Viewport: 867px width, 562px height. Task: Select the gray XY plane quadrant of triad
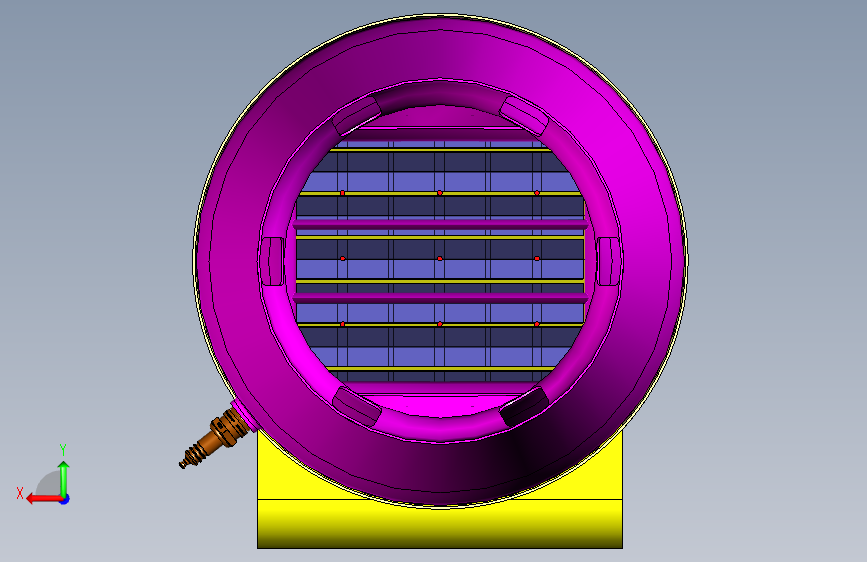click(x=49, y=485)
